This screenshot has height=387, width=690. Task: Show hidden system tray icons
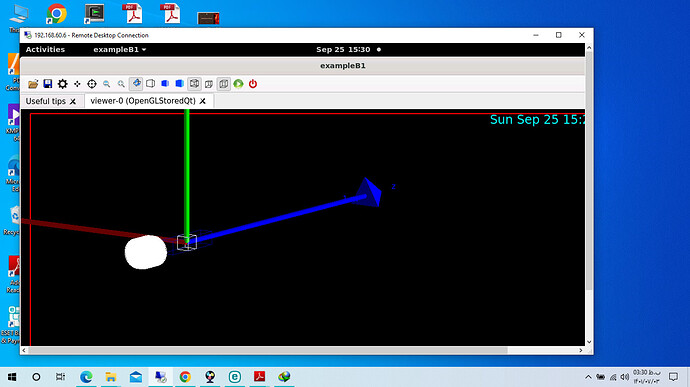tap(588, 377)
